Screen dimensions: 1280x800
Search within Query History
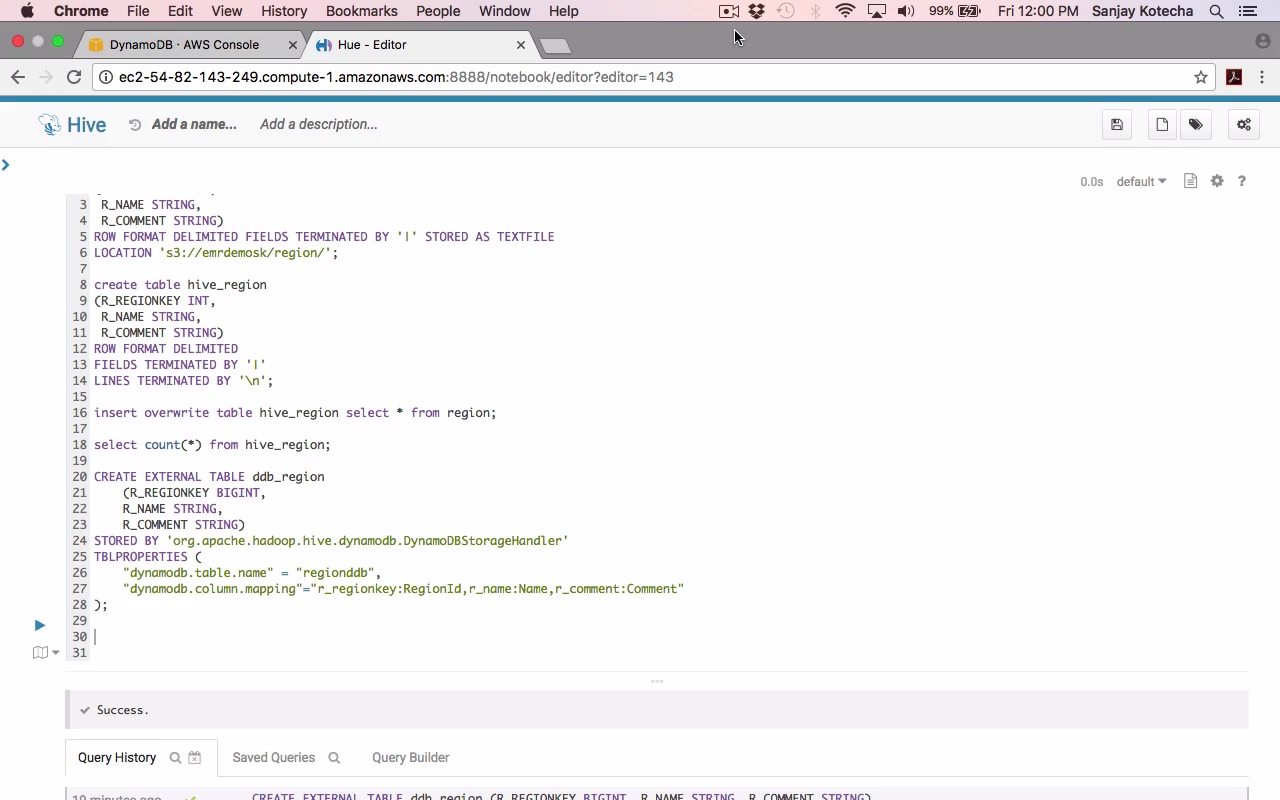click(x=175, y=758)
